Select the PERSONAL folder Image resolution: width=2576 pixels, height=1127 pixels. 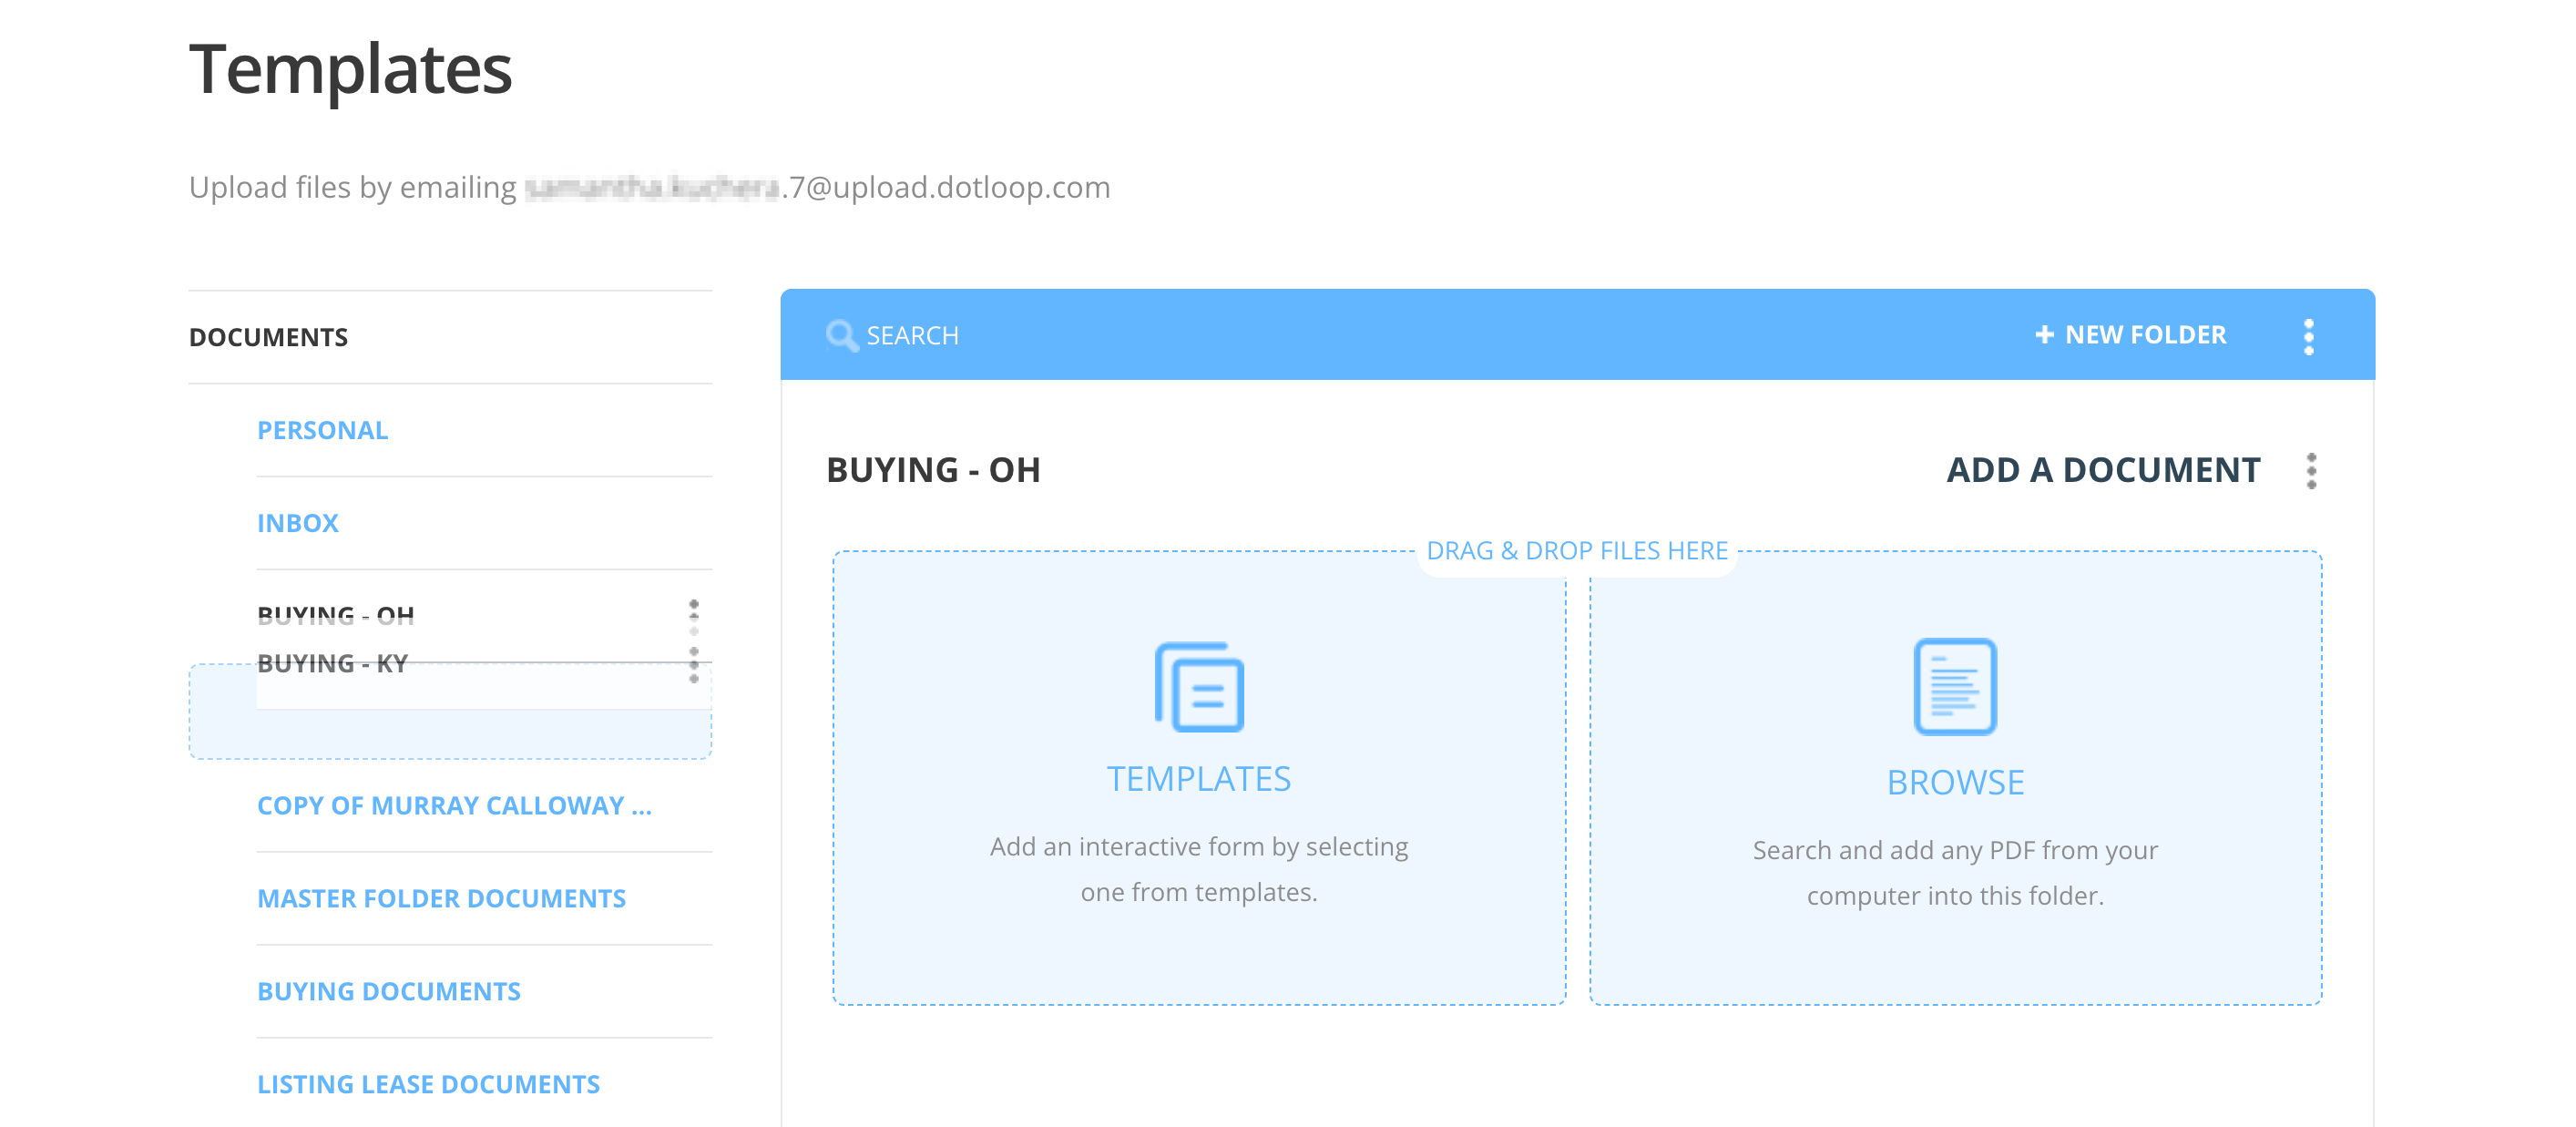[322, 429]
